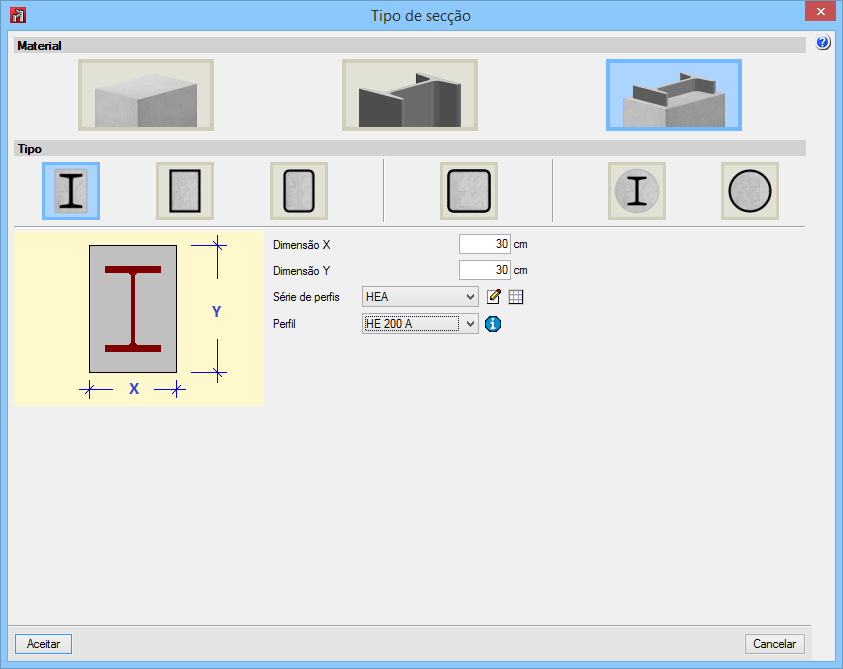Click the Dimensão X input field

485,244
